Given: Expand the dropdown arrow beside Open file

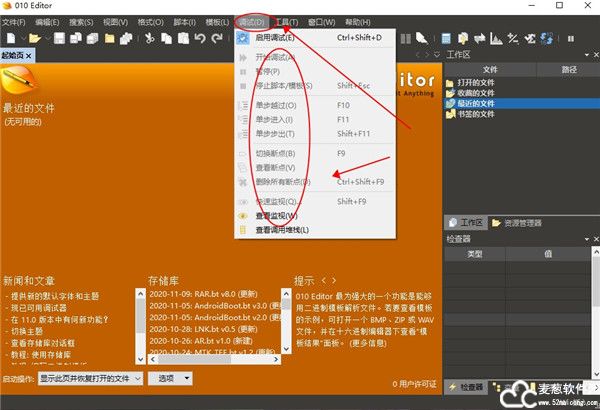Looking at the screenshot, I should click(x=47, y=38).
